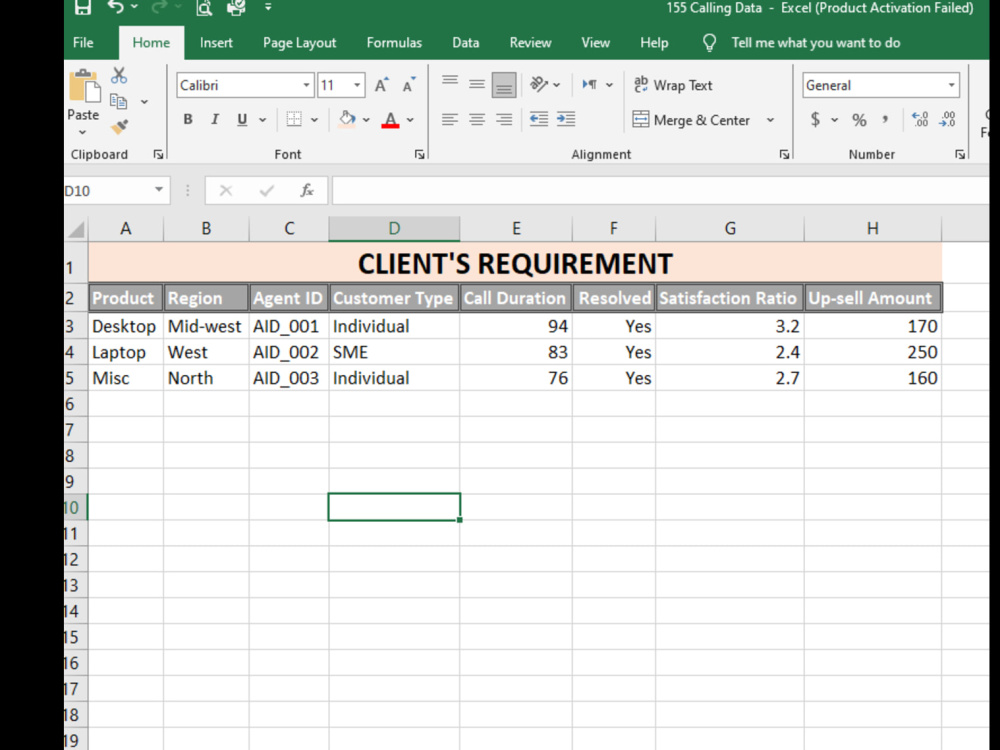This screenshot has height=750, width=1000.
Task: Click the formula bar cancel X
Action: (226, 190)
